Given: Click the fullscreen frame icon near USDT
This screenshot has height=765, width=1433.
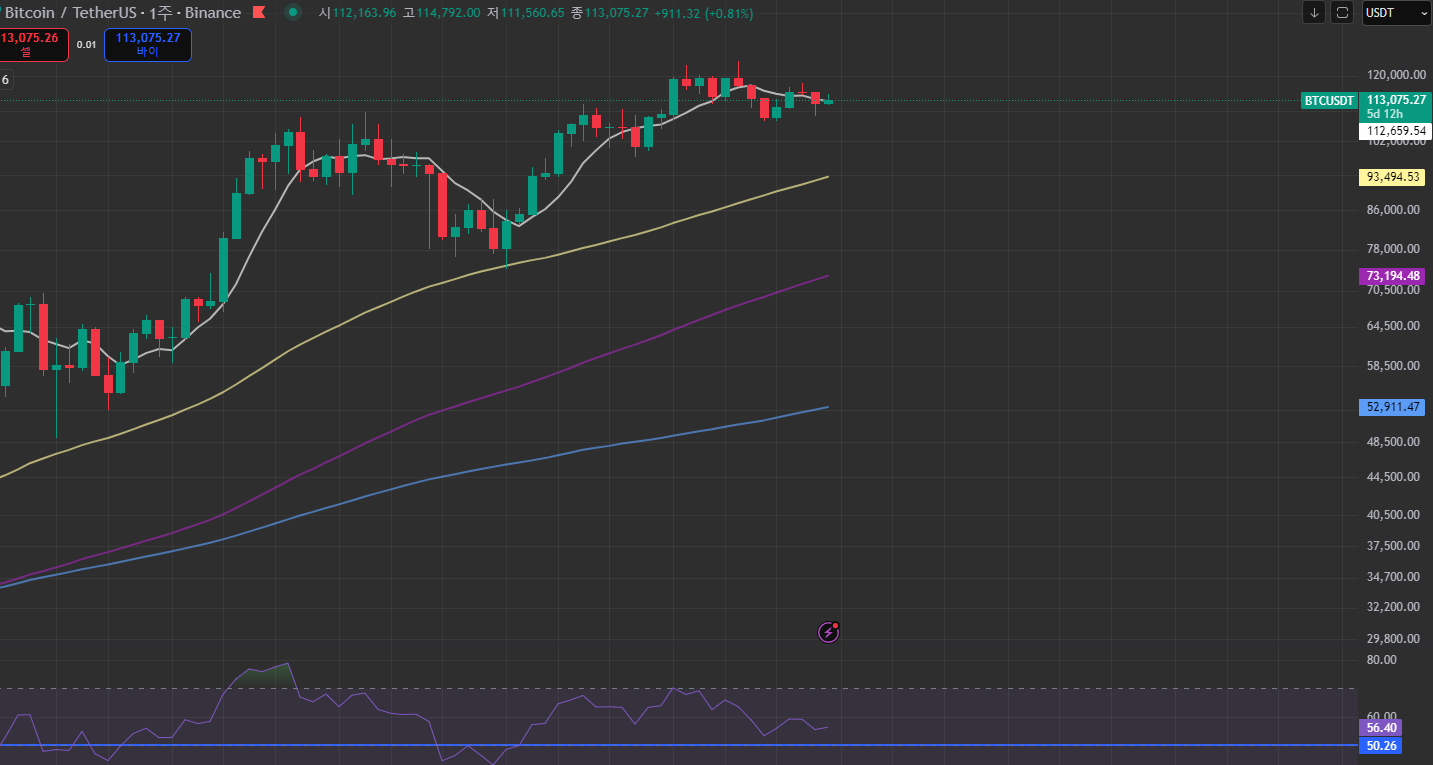Looking at the screenshot, I should pyautogui.click(x=1342, y=13).
